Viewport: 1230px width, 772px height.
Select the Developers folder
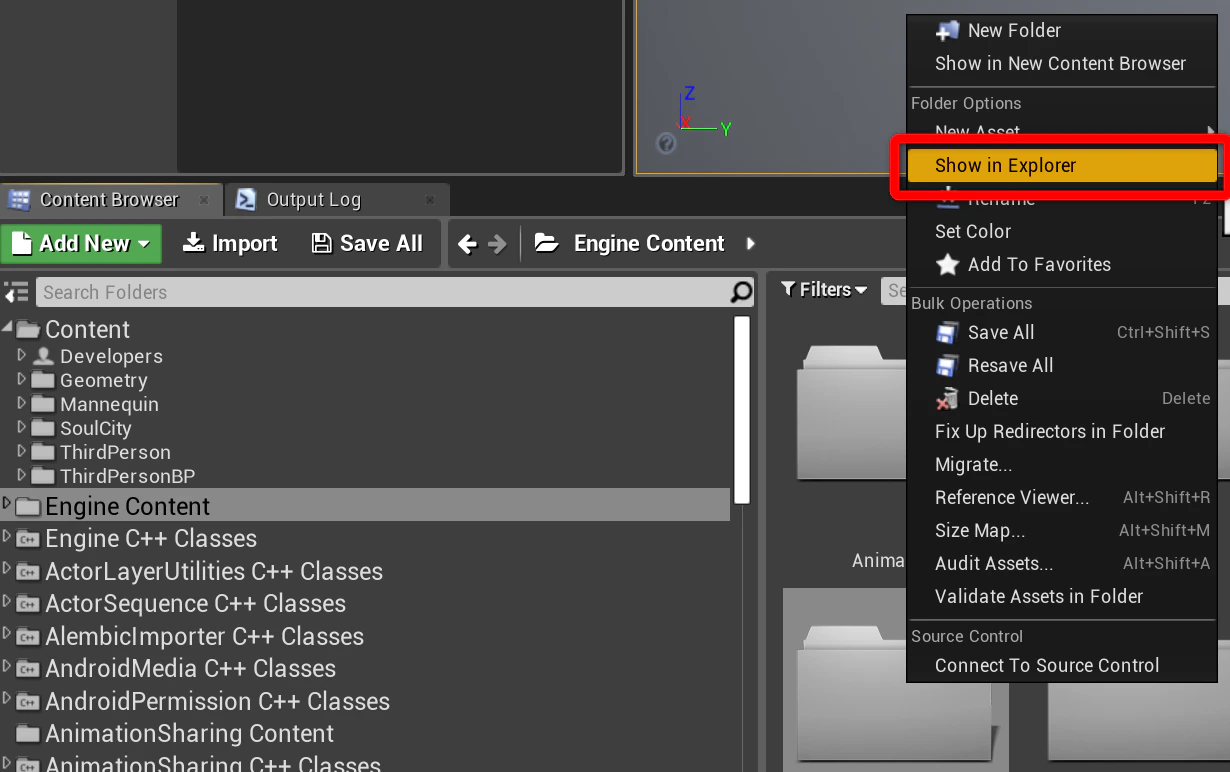tap(111, 356)
